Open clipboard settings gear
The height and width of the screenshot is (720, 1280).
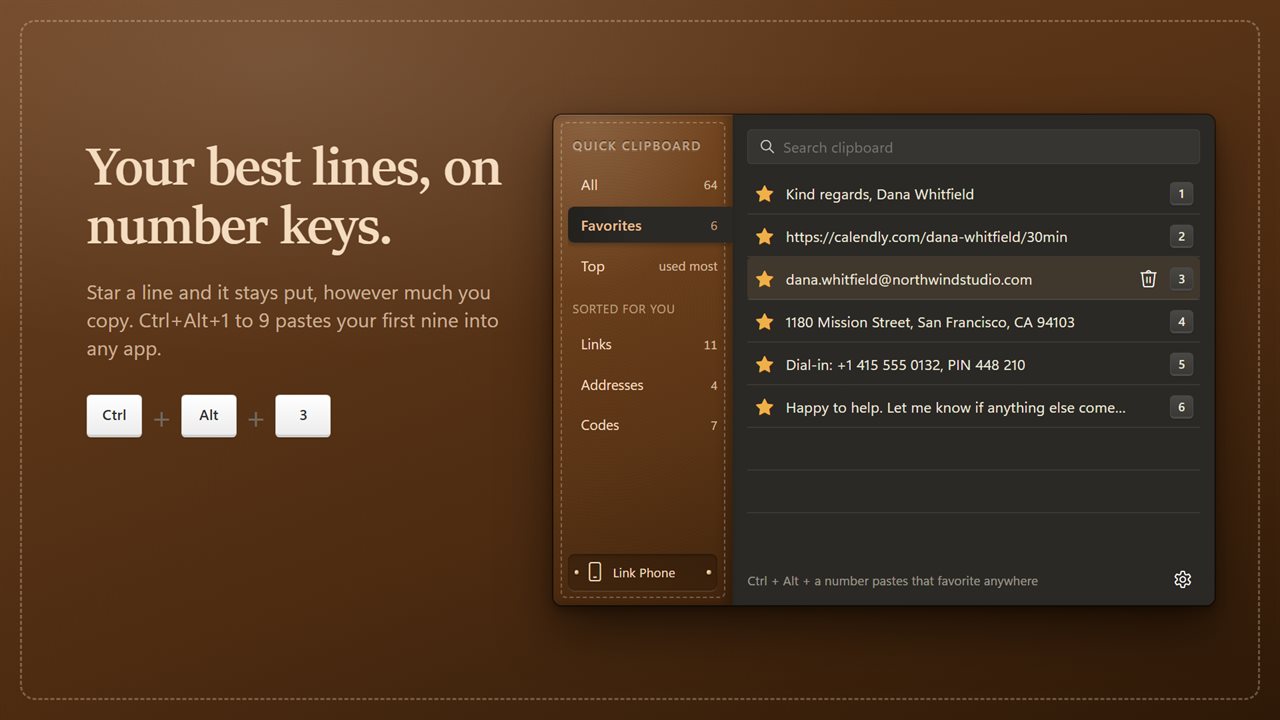(x=1182, y=580)
